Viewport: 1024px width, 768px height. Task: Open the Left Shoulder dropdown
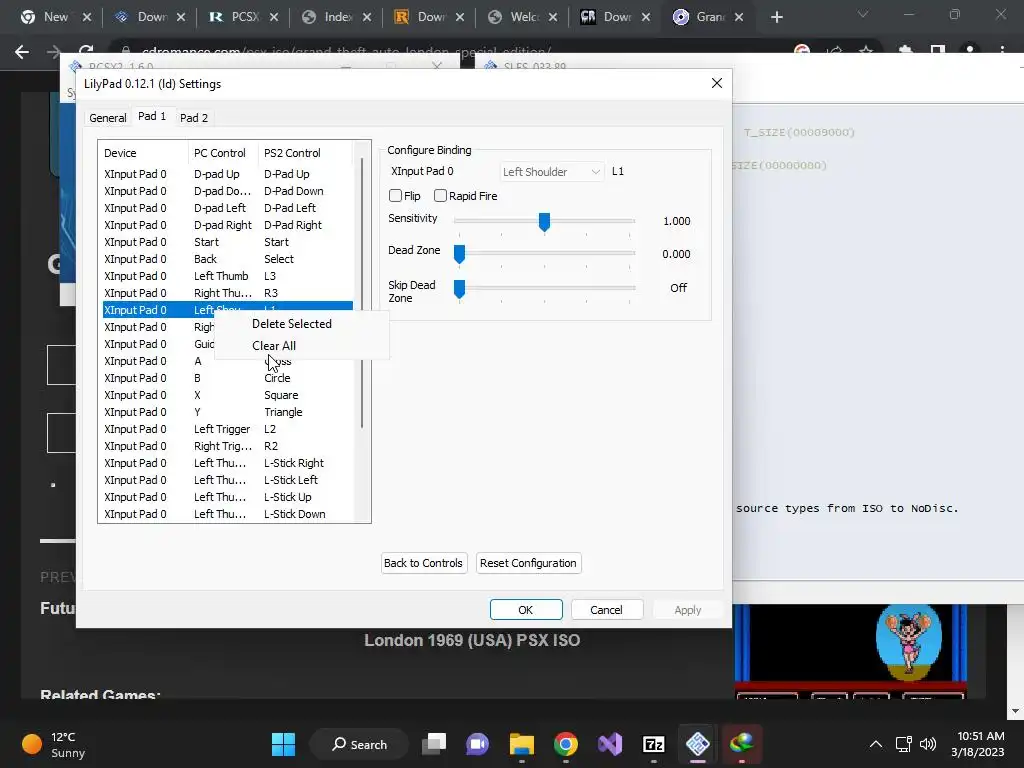[552, 172]
